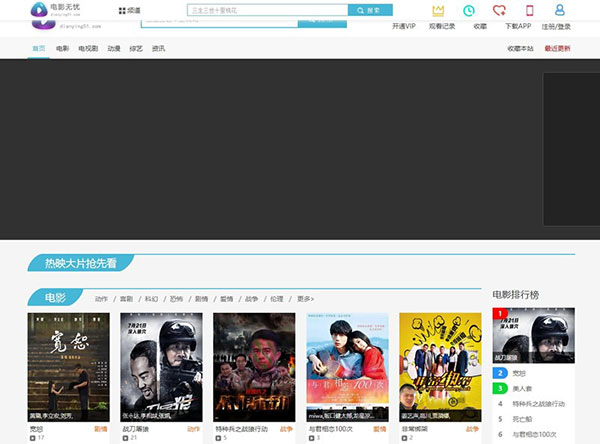Screen dimensions: 600x444
Task: Click the heart favorites icon
Action: coord(499,10)
